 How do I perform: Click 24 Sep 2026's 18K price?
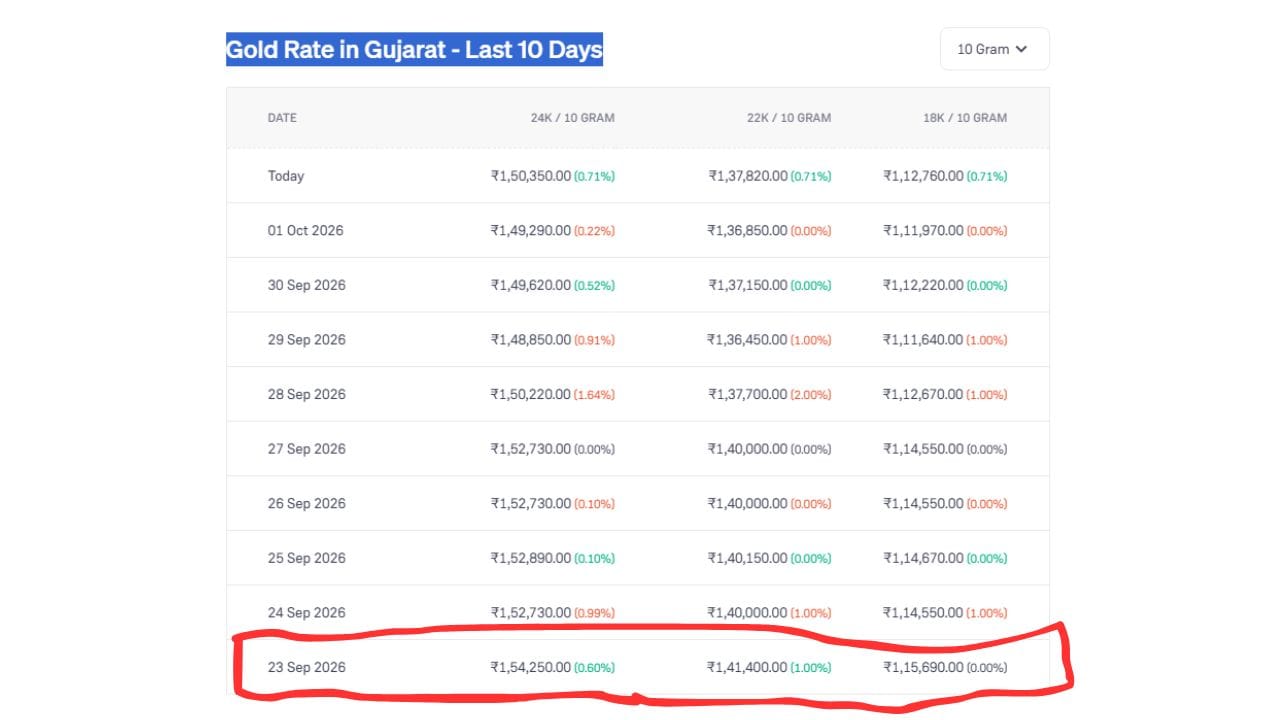[x=923, y=613]
